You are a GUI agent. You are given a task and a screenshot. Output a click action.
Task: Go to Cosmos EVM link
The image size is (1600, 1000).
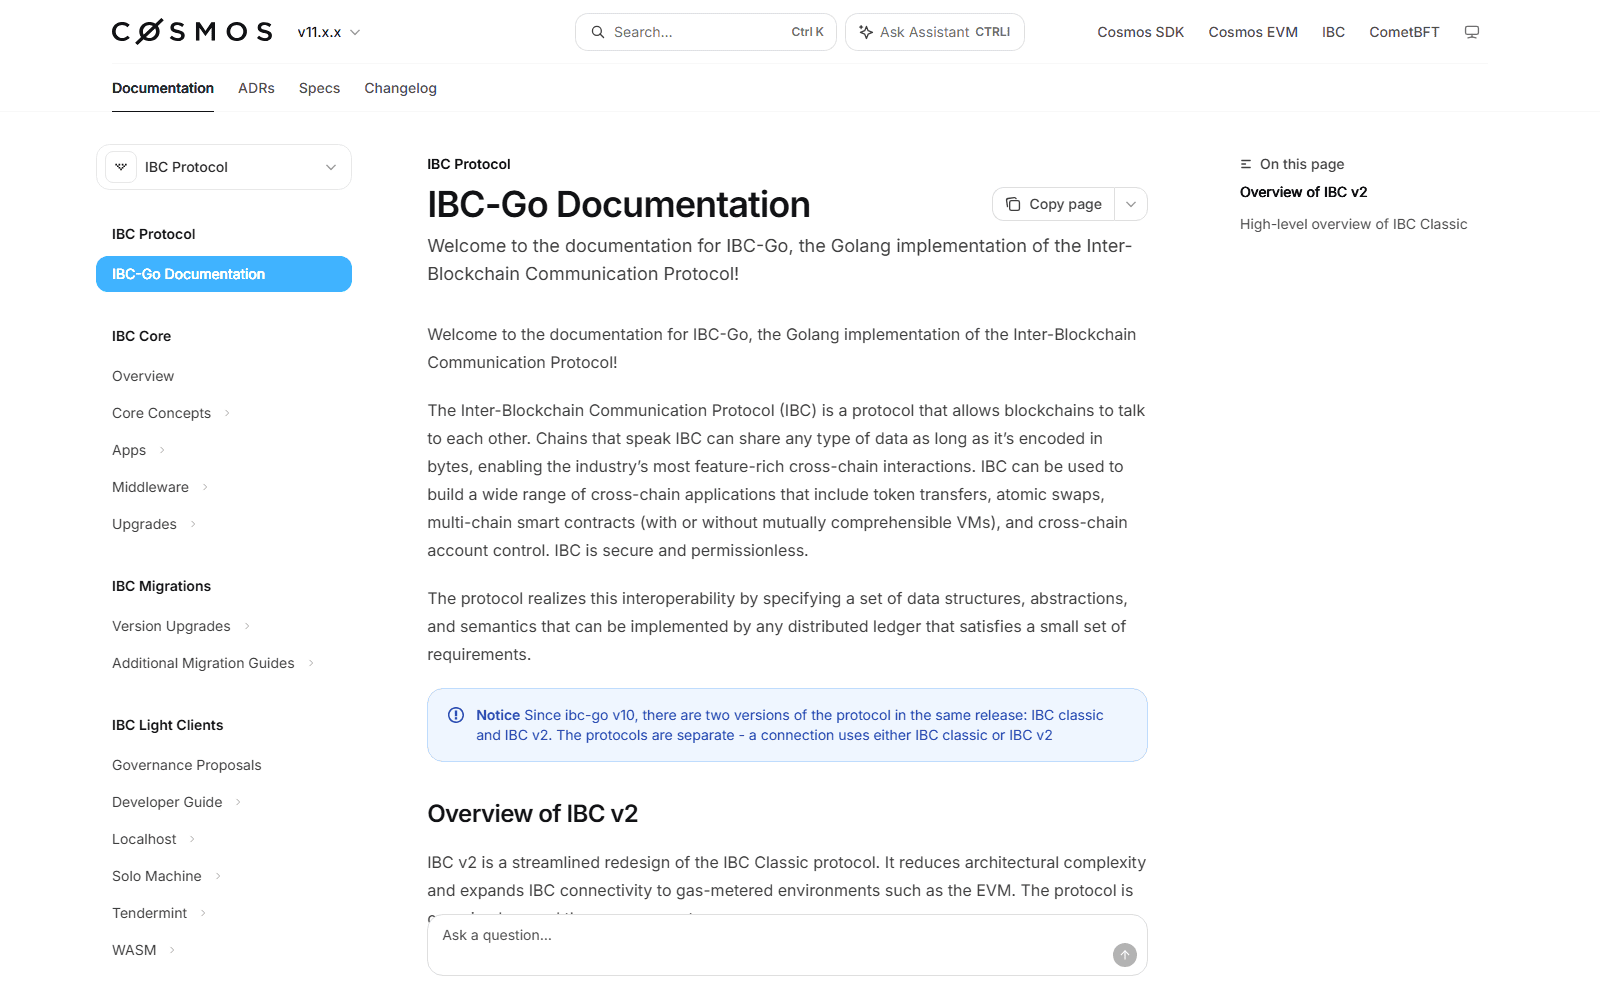pos(1253,32)
